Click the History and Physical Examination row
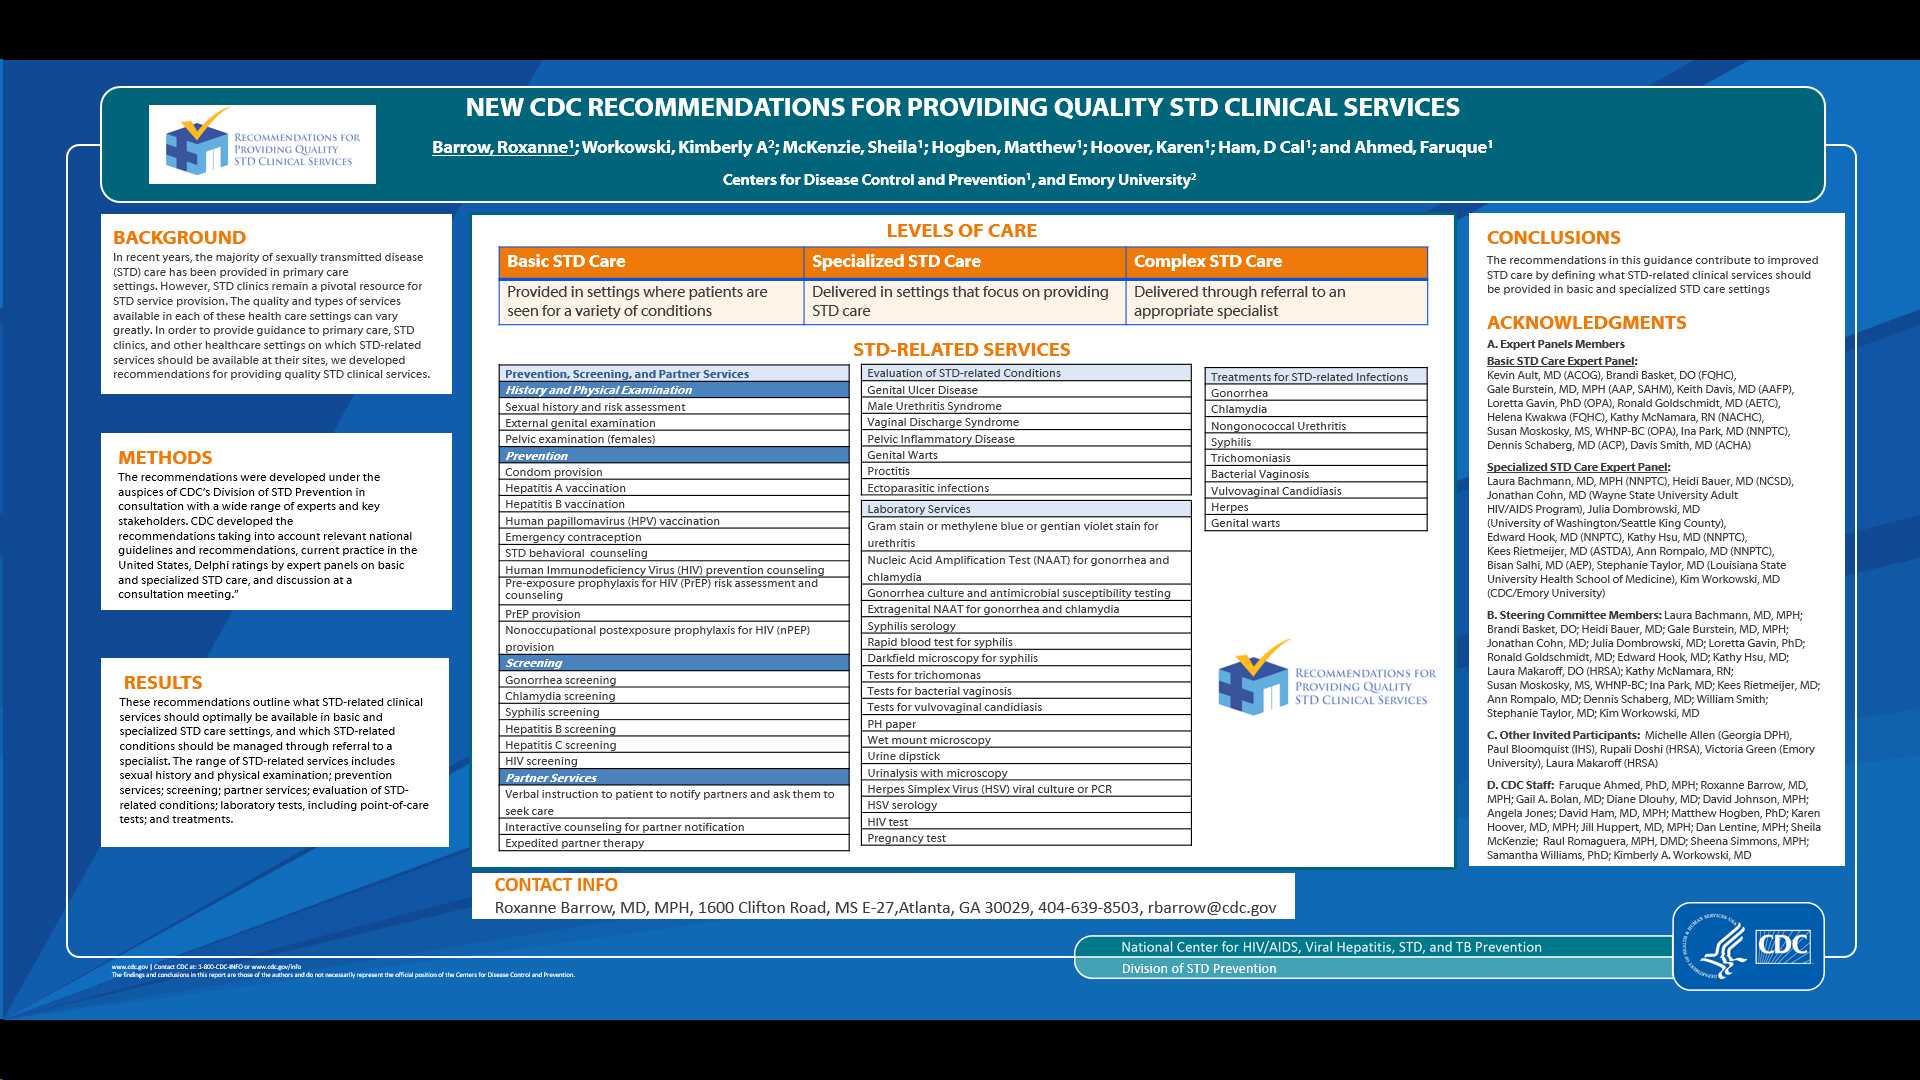Viewport: 1920px width, 1080px height. click(673, 390)
